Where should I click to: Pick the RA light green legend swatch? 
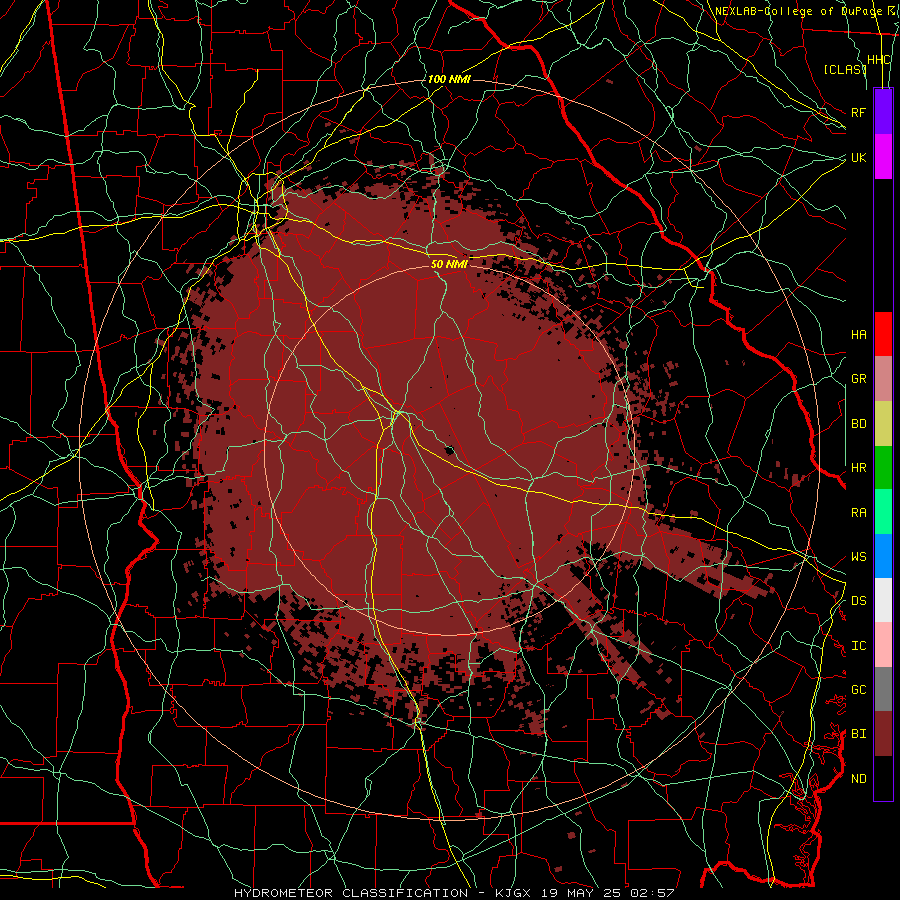click(x=883, y=512)
